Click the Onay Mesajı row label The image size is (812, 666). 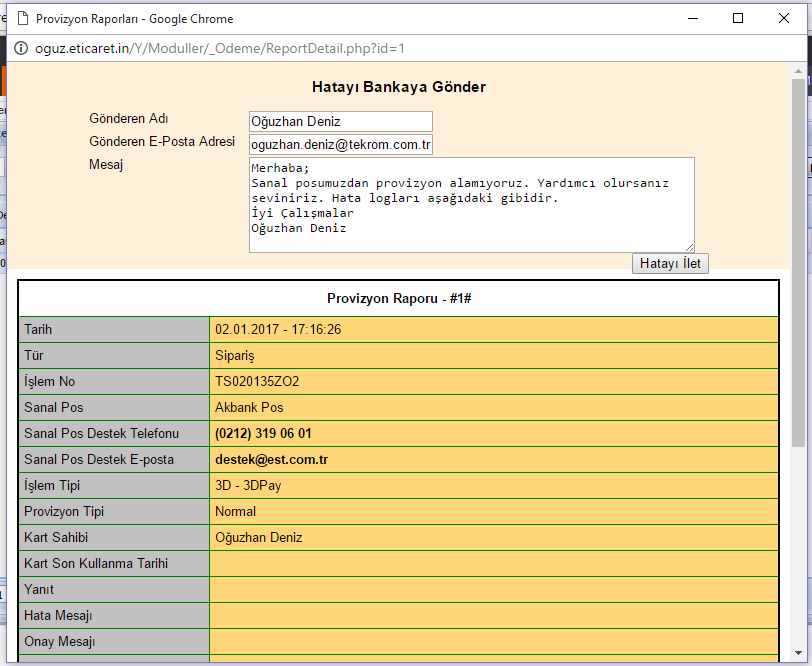point(60,642)
